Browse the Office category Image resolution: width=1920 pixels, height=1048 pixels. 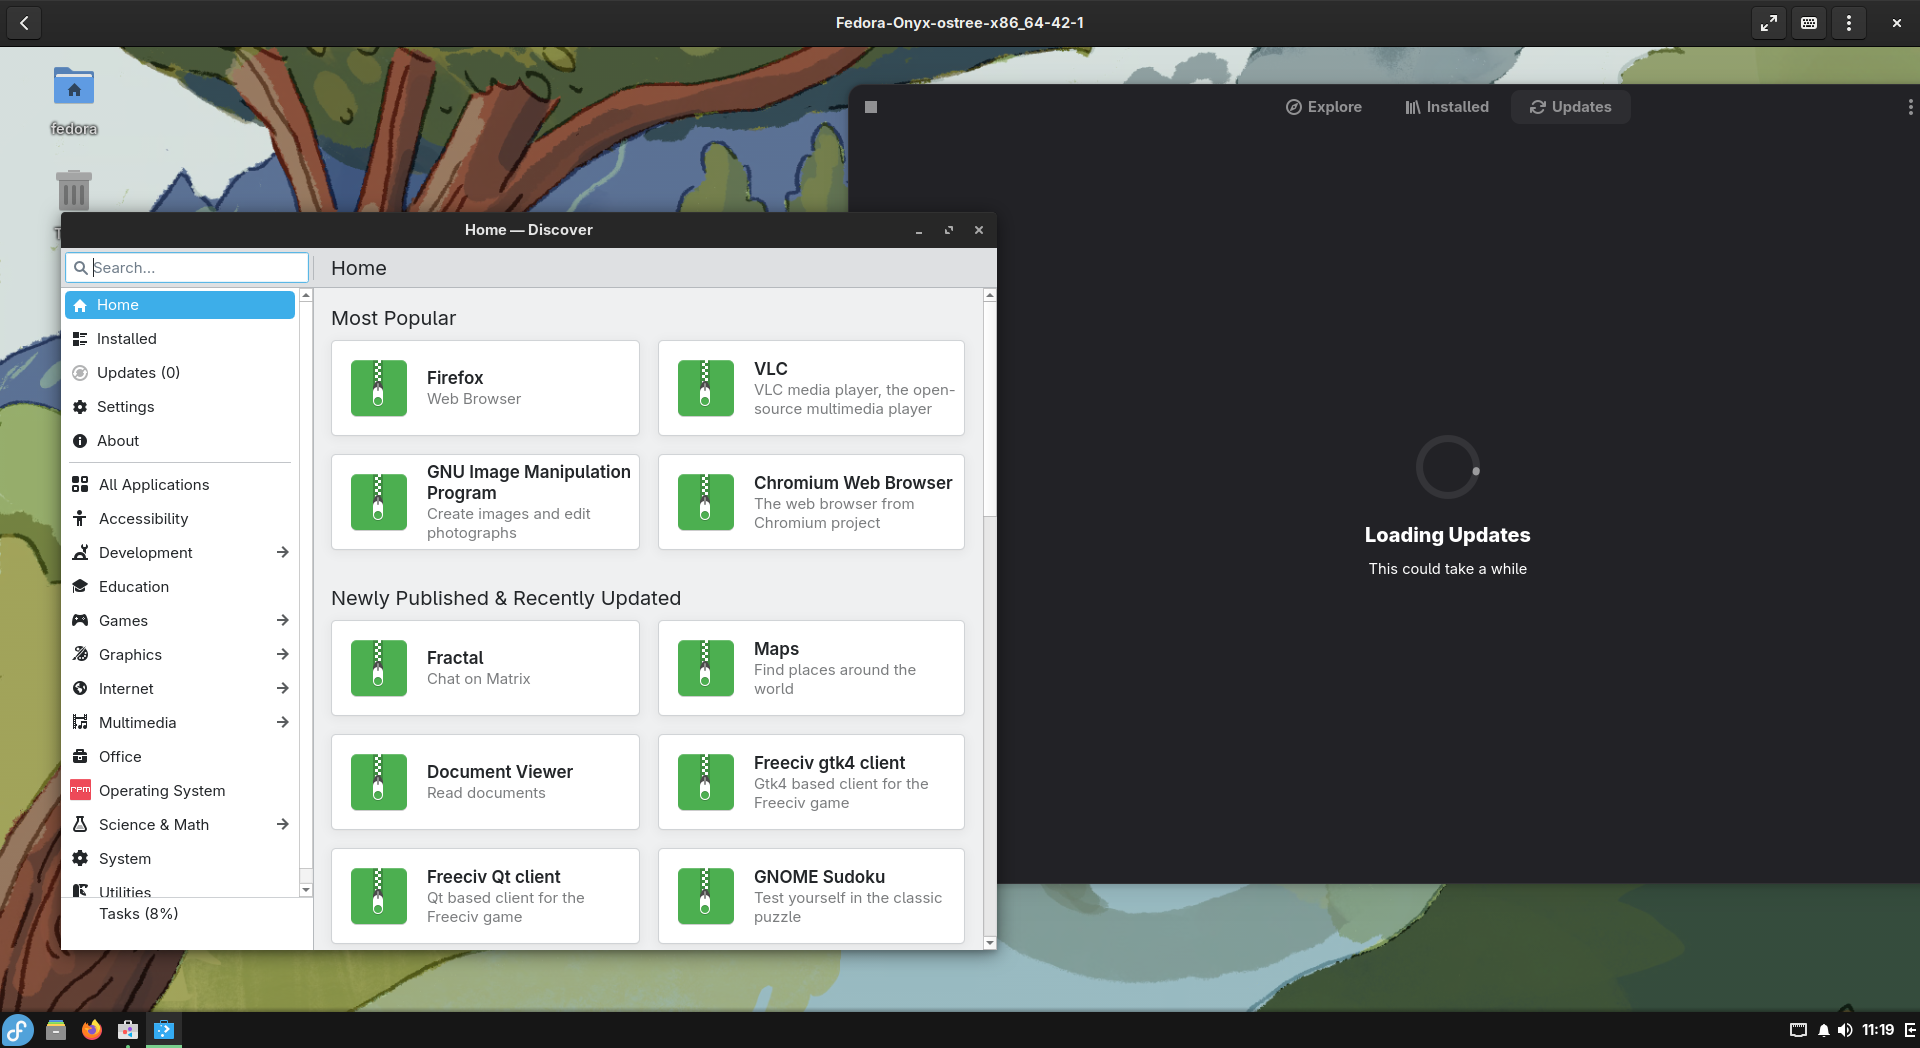[180, 757]
